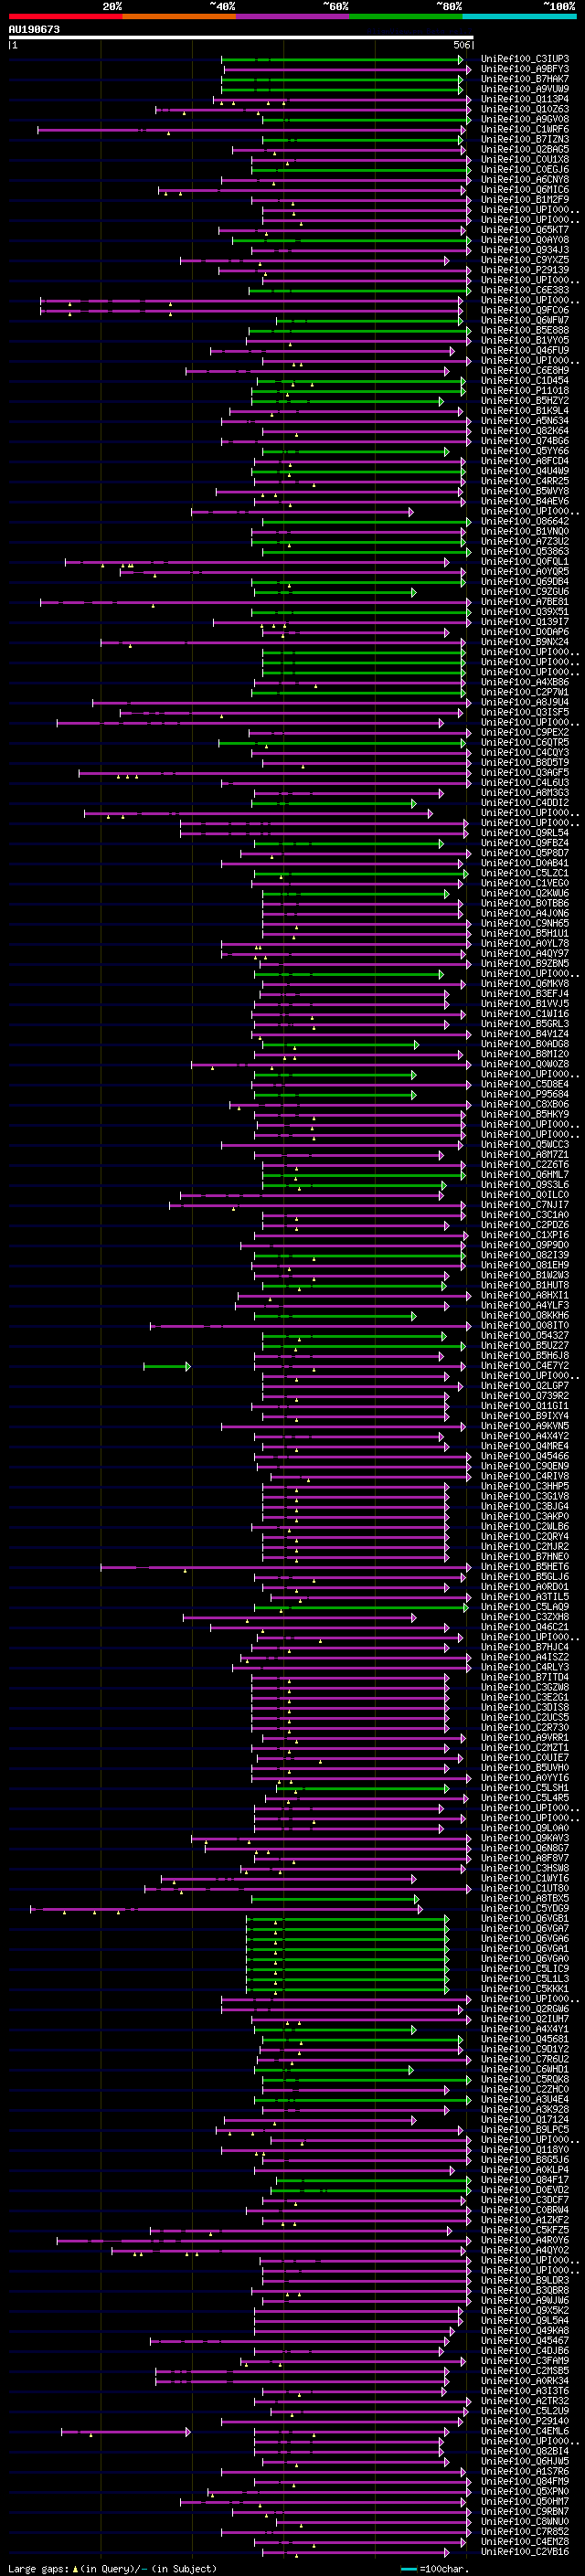Click the red 20% identity legend bar
The image size is (585, 2576).
click(65, 16)
